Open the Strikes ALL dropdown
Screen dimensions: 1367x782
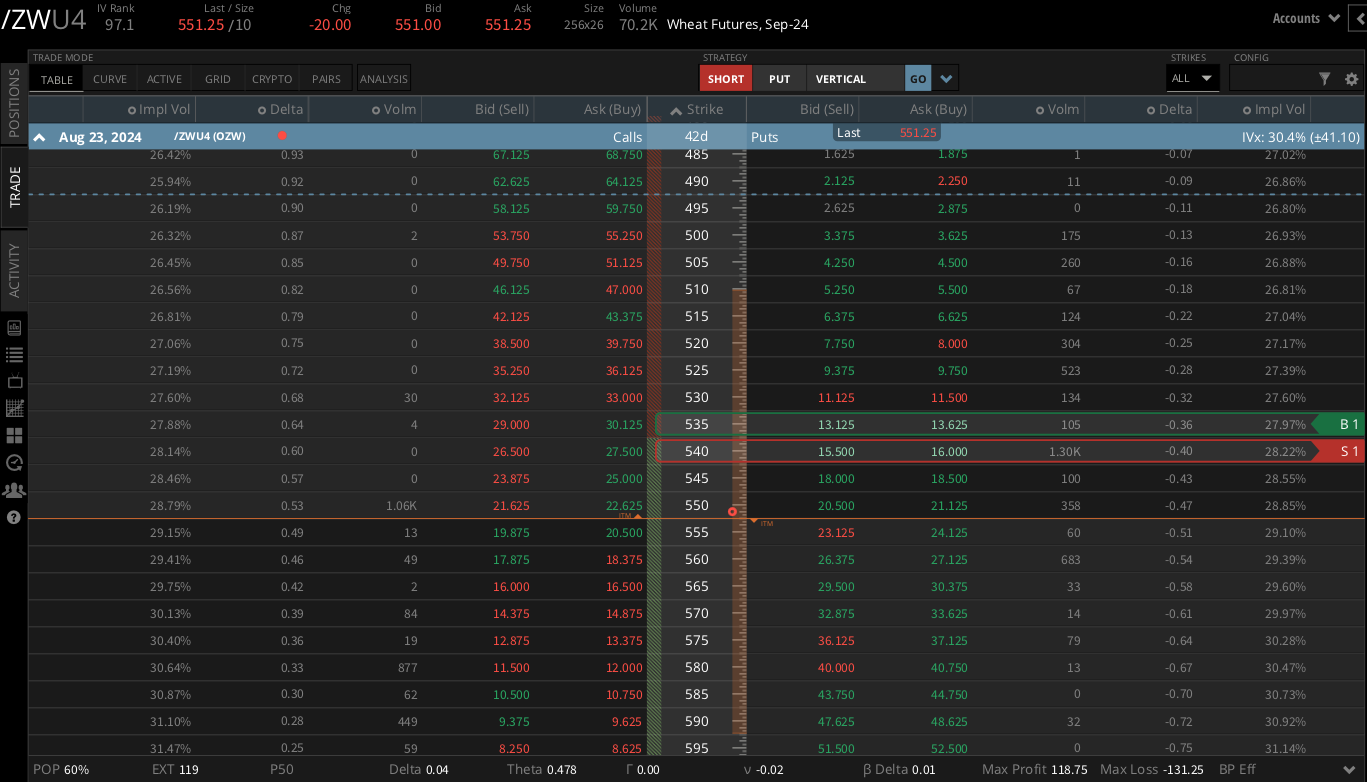click(1192, 78)
